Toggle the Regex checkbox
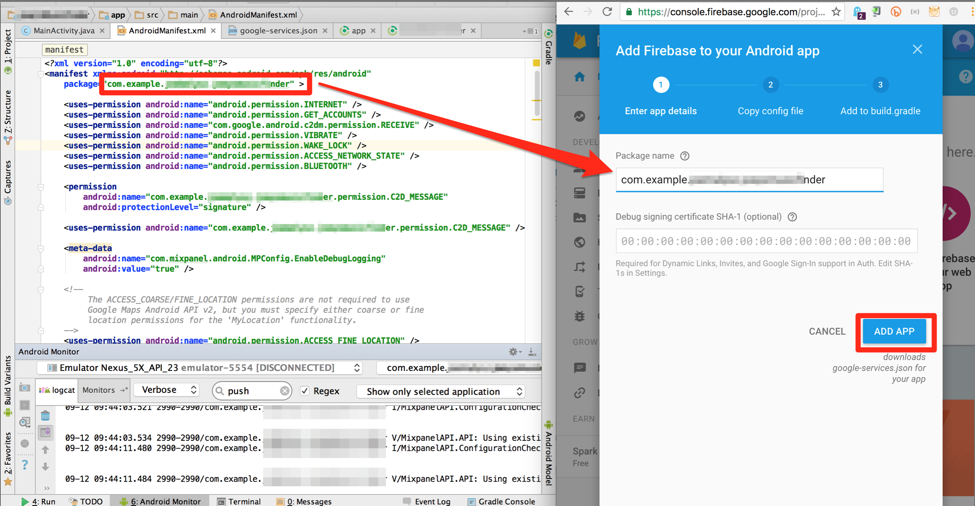This screenshot has width=975, height=506. click(306, 391)
